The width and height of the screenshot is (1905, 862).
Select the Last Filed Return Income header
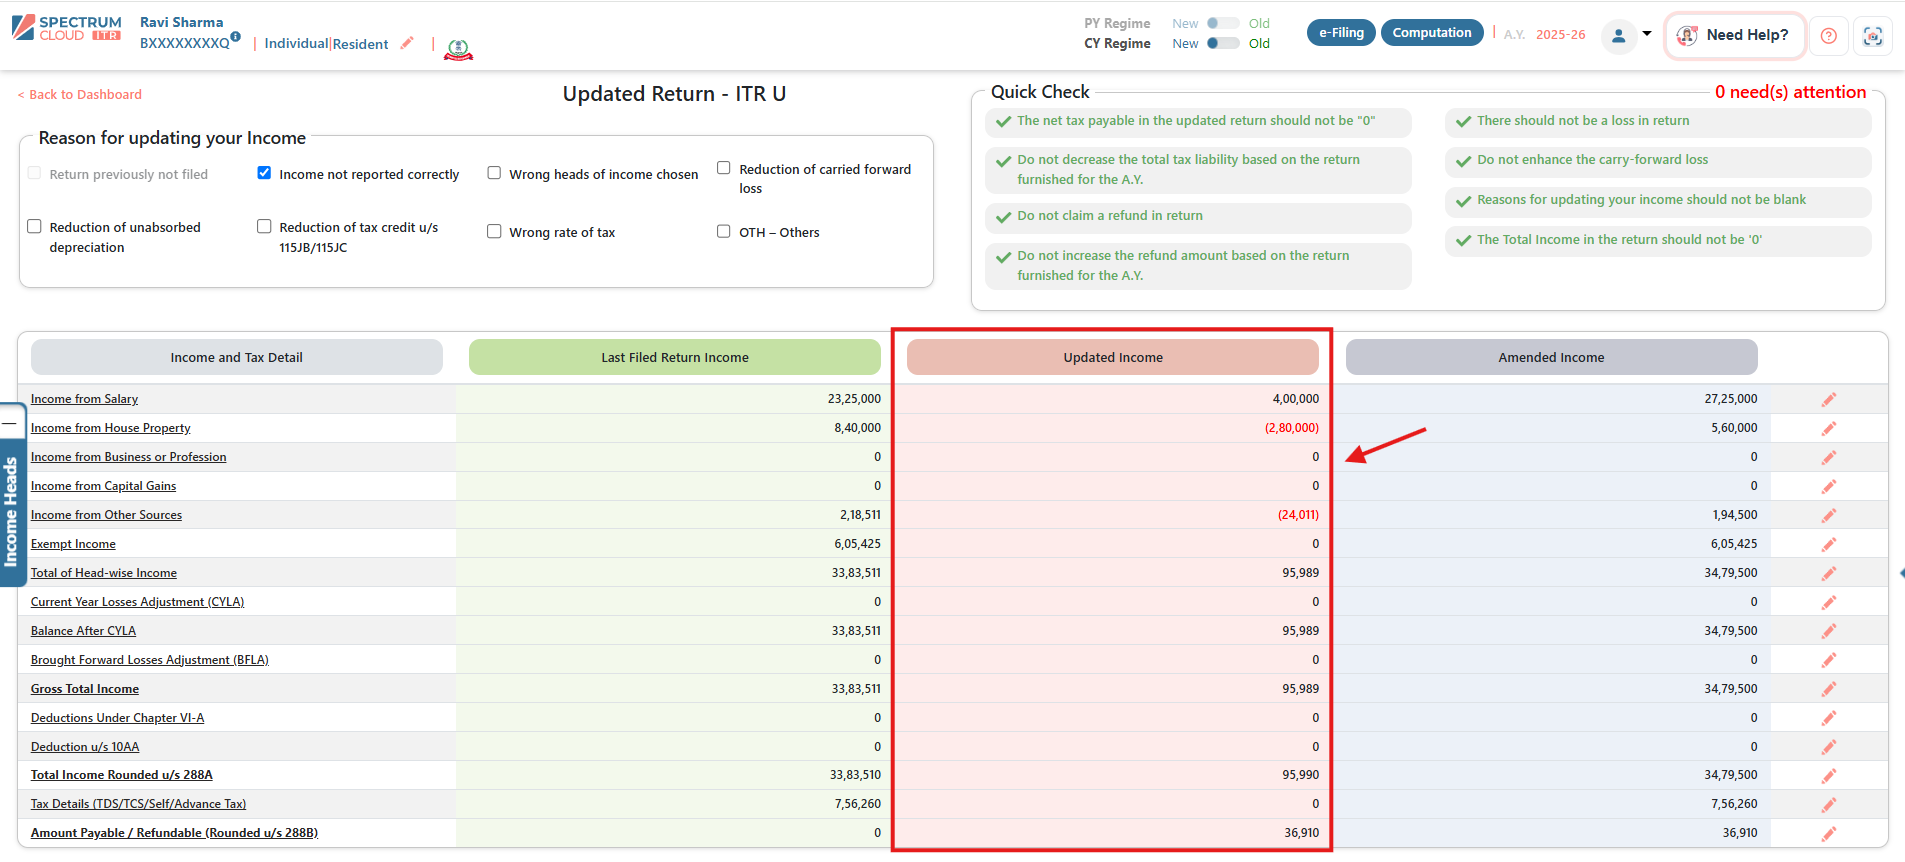[x=675, y=357]
